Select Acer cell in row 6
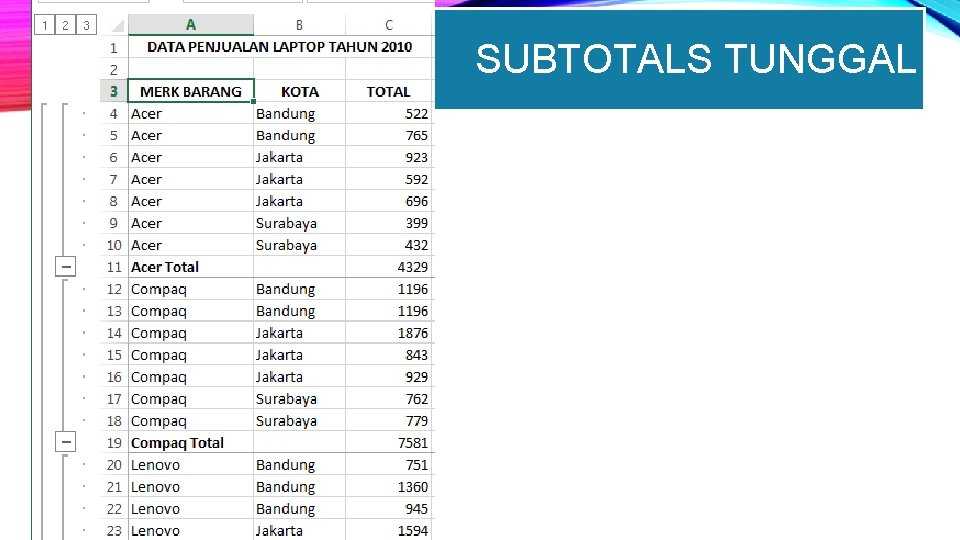 (x=191, y=157)
